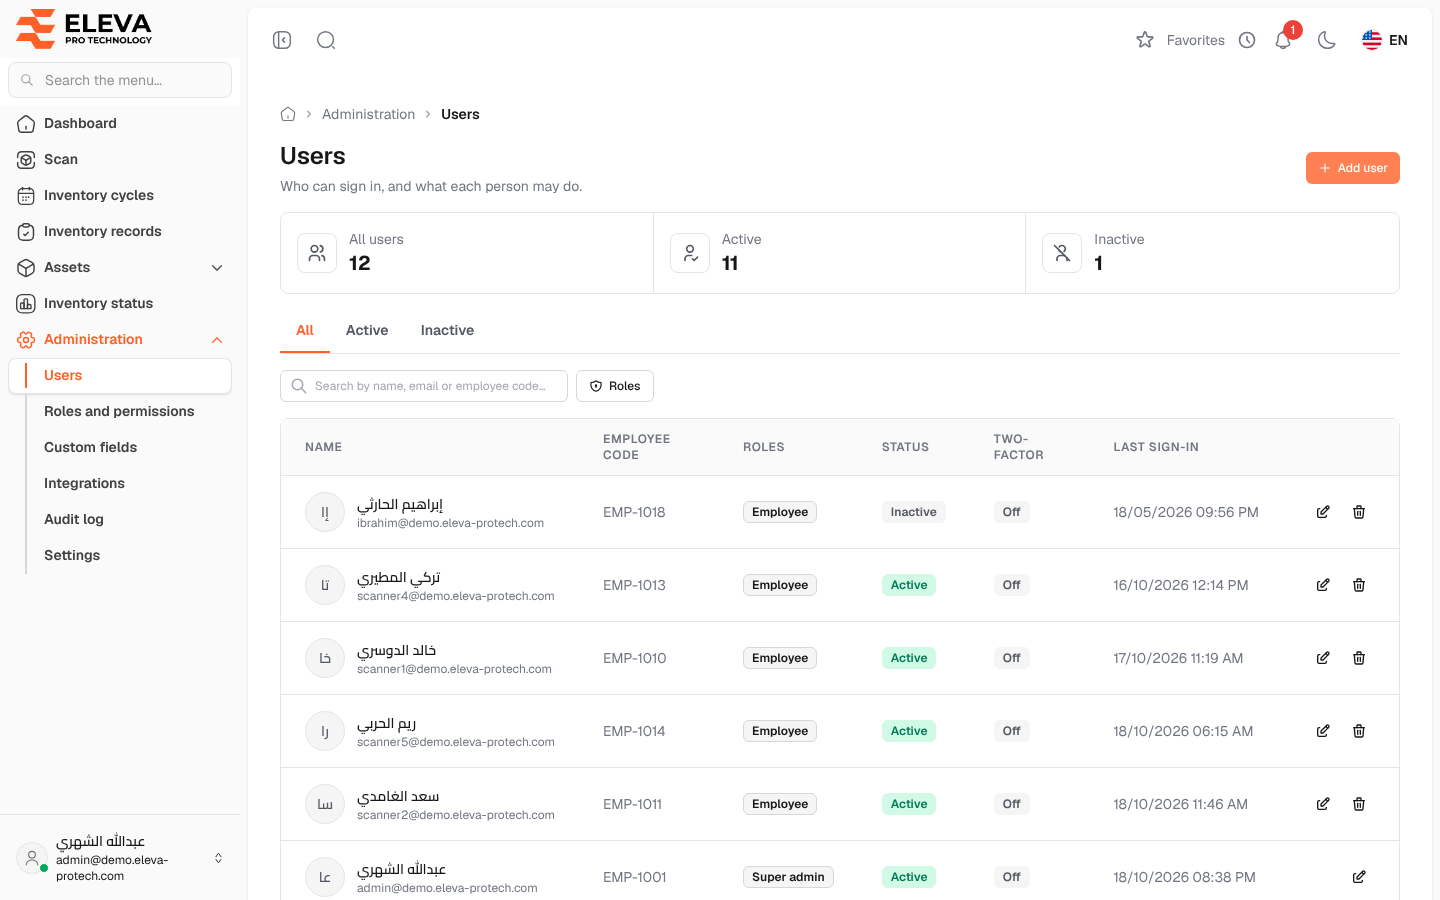This screenshot has height=900, width=1440.
Task: Open Settings under Administration
Action: click(x=72, y=555)
